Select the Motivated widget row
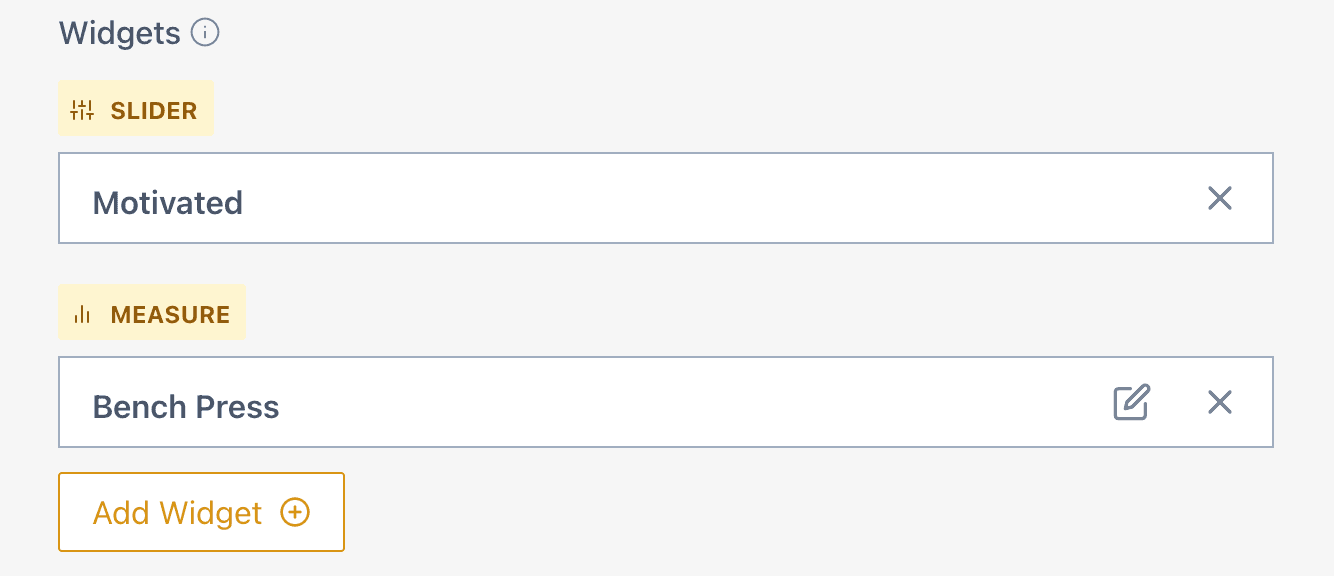This screenshot has width=1334, height=576. 666,198
